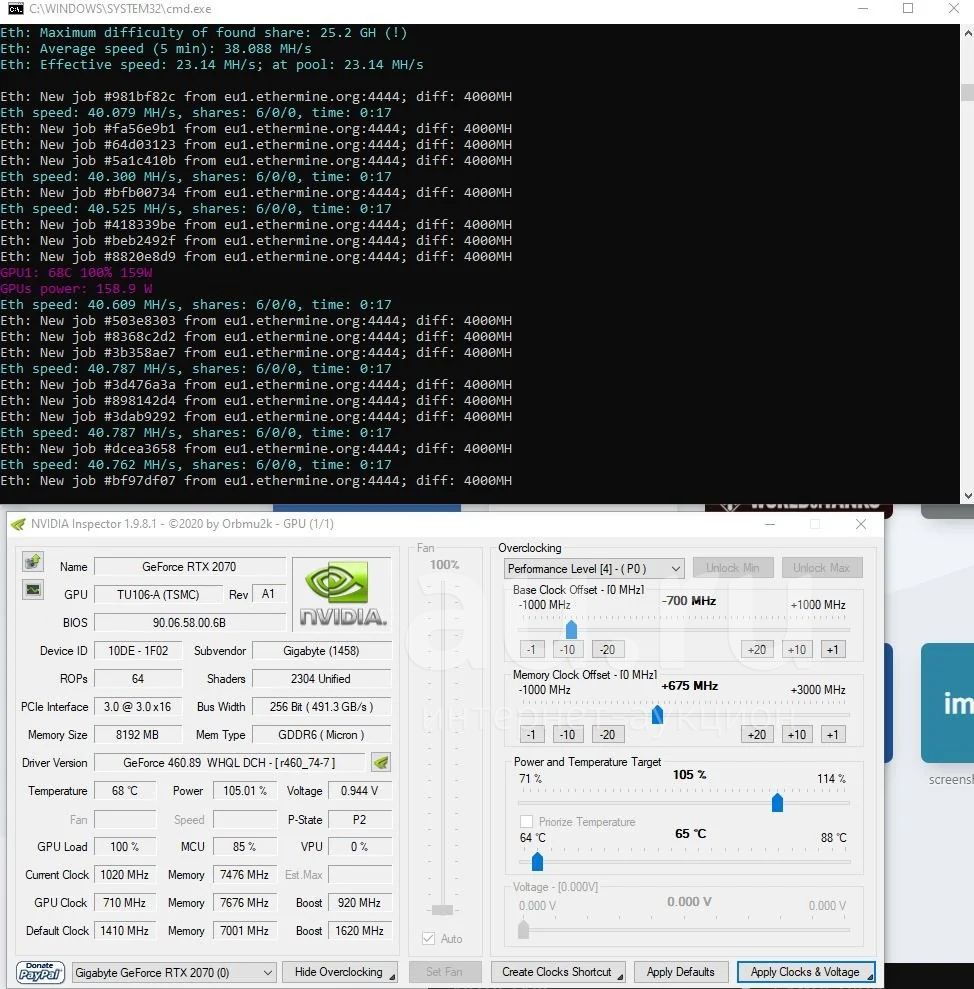Click the GPU Load value 100 %
Screen dimensions: 974x989
point(125,846)
